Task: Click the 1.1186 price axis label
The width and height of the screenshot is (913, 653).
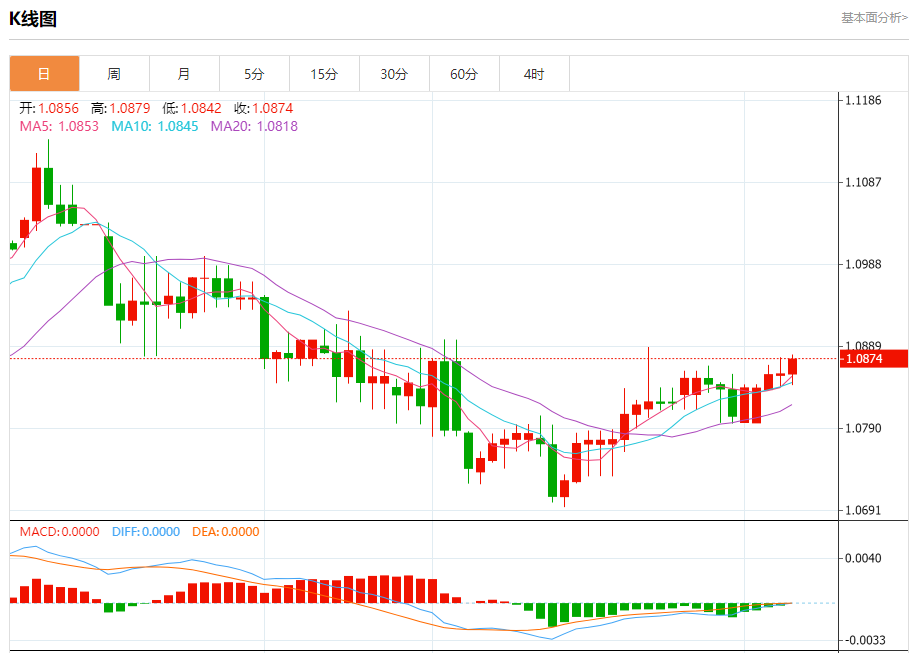Action: click(x=863, y=100)
